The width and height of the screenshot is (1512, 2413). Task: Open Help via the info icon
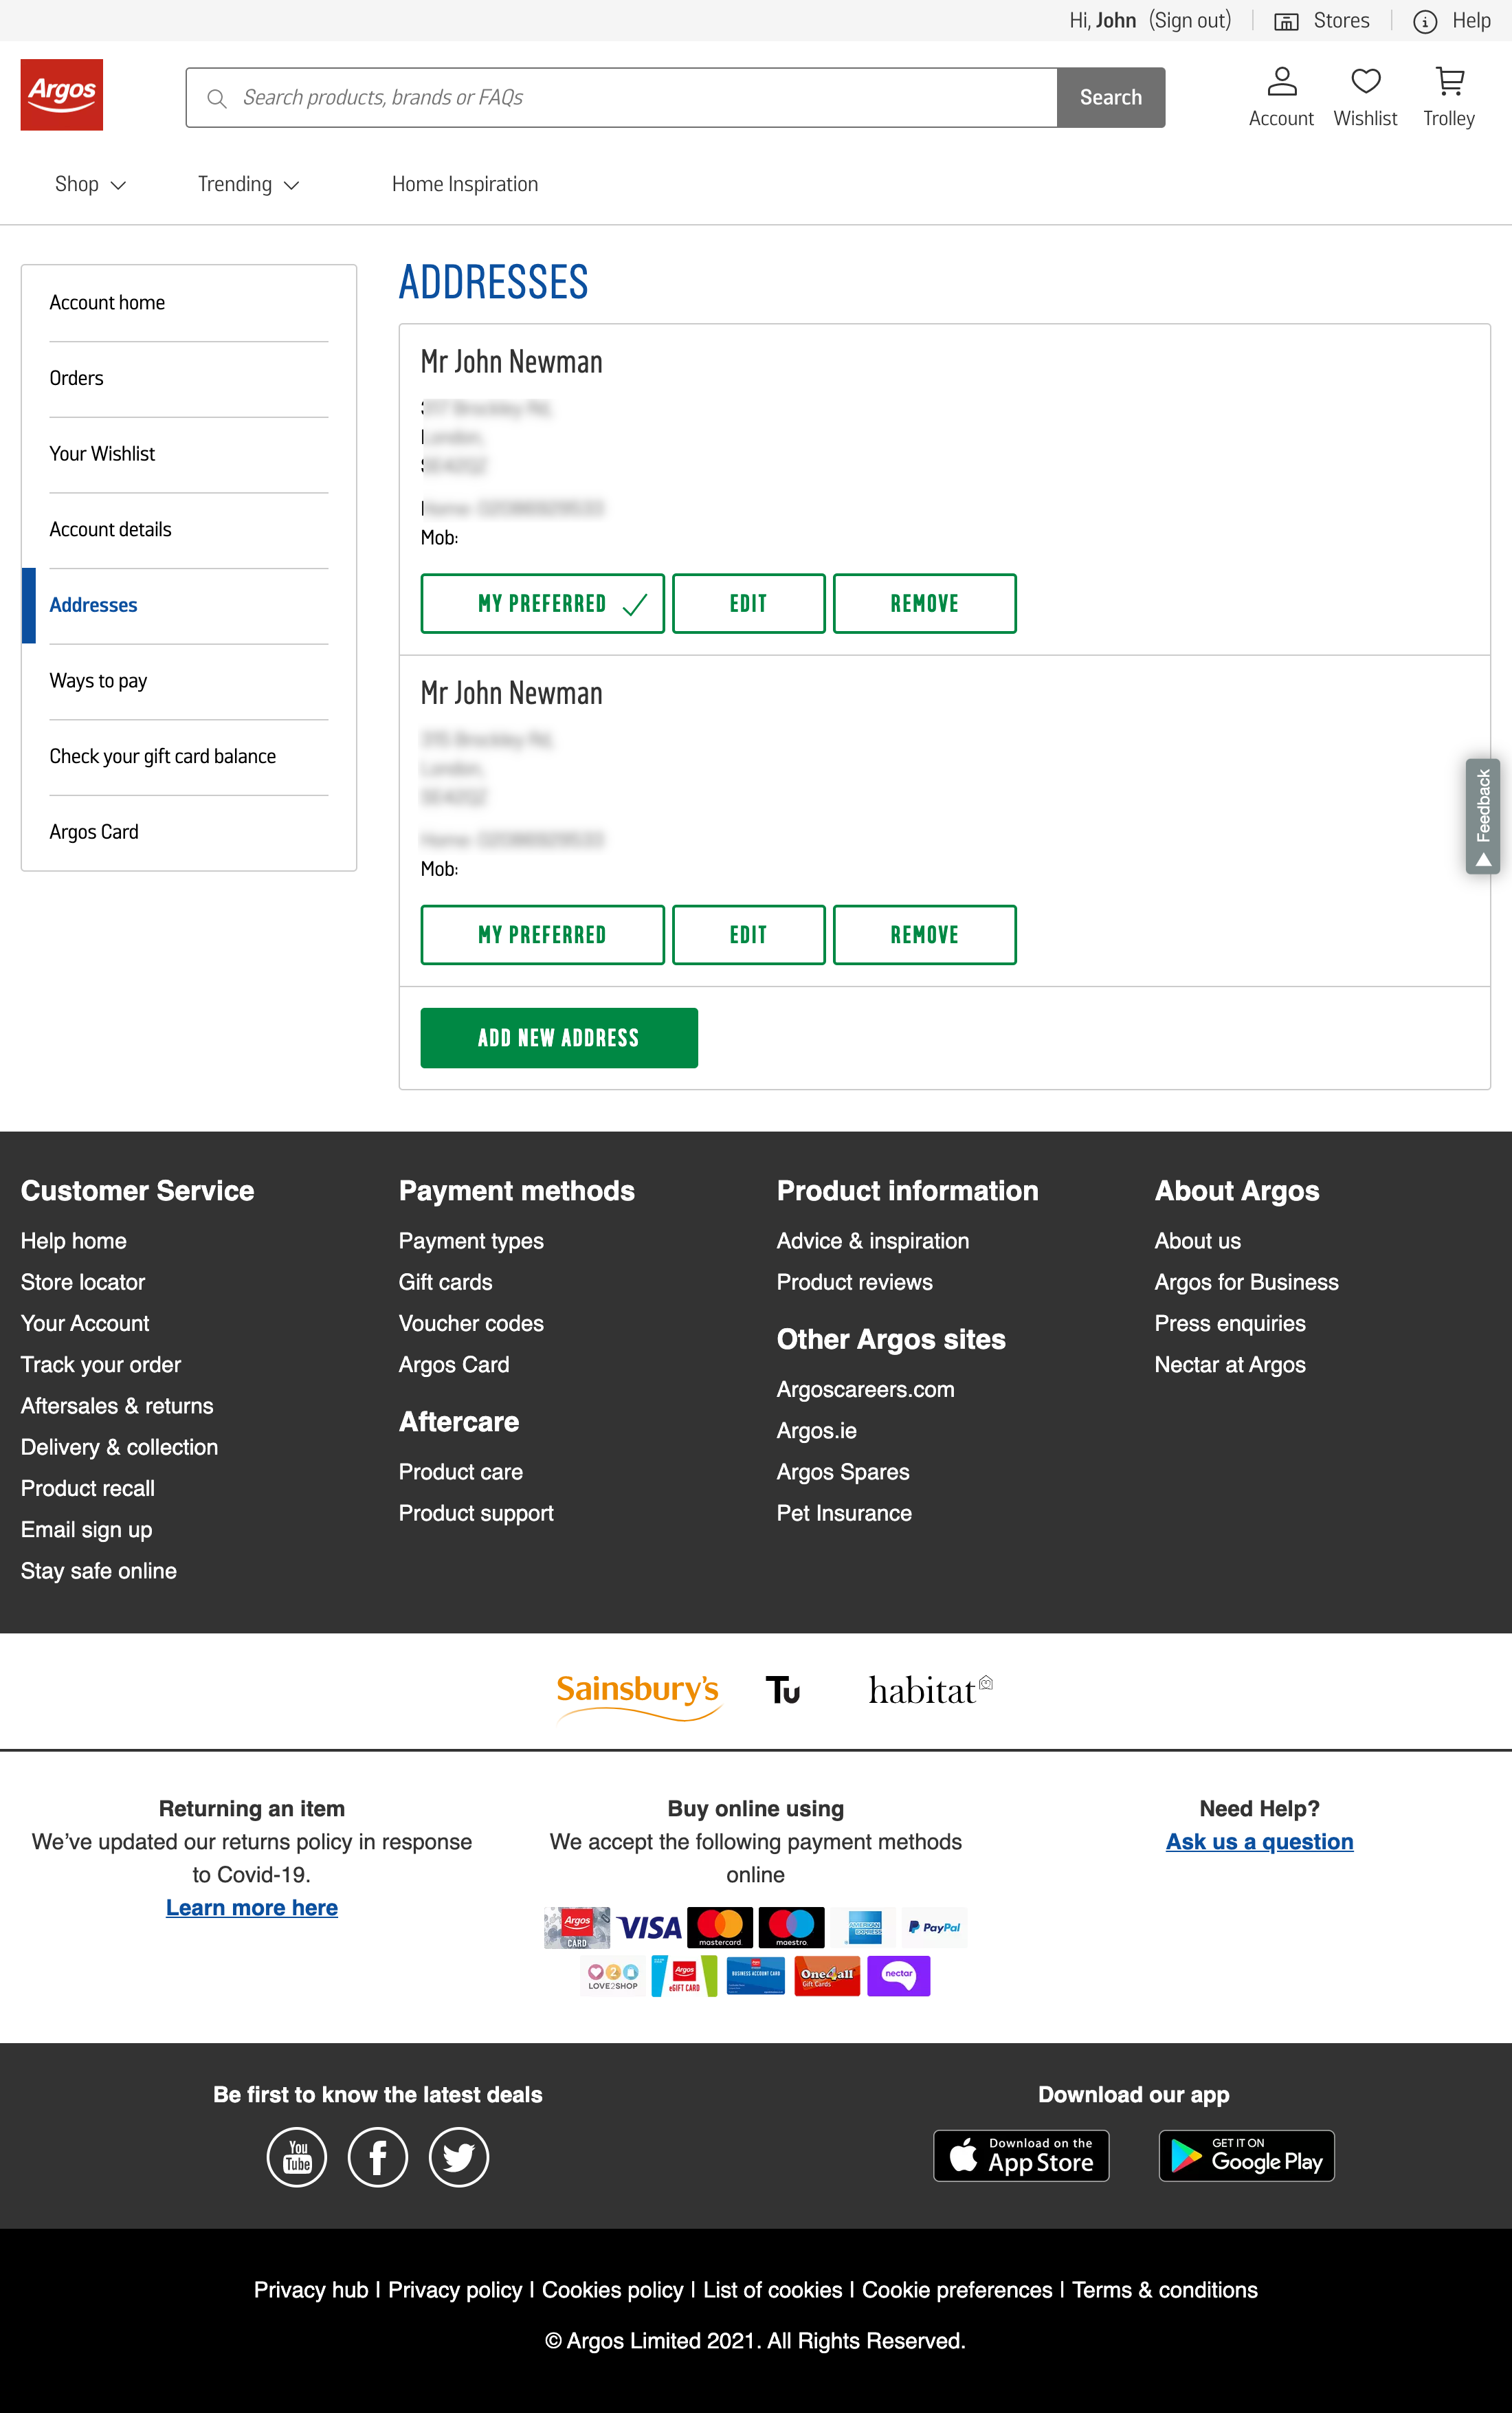pos(1424,20)
